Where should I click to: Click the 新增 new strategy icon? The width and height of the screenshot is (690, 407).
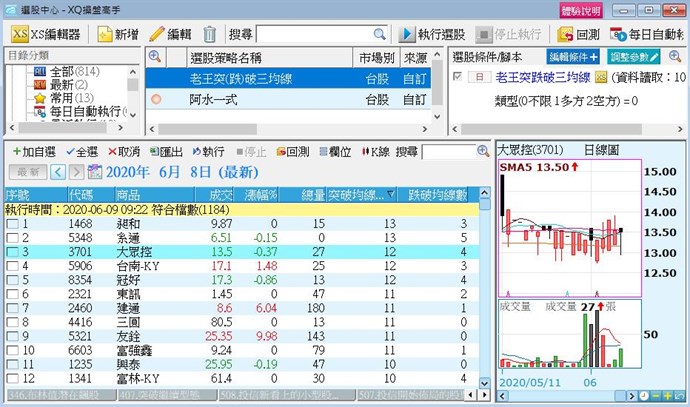coord(105,34)
